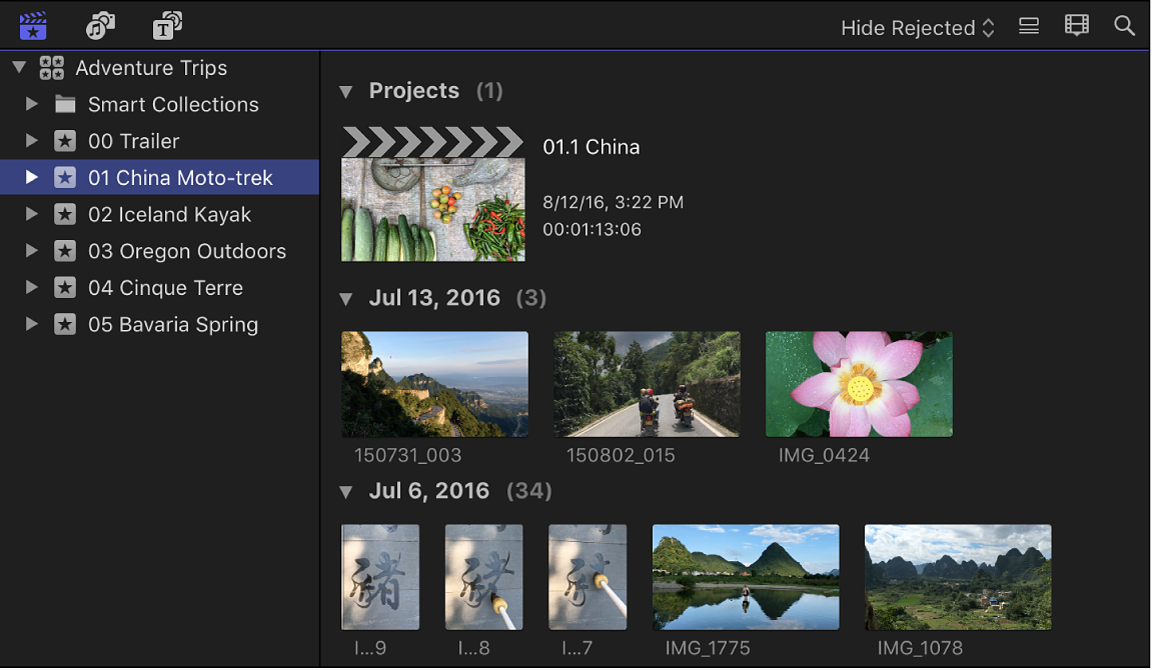Click the 02 Iceland Kayak event star icon

point(65,214)
